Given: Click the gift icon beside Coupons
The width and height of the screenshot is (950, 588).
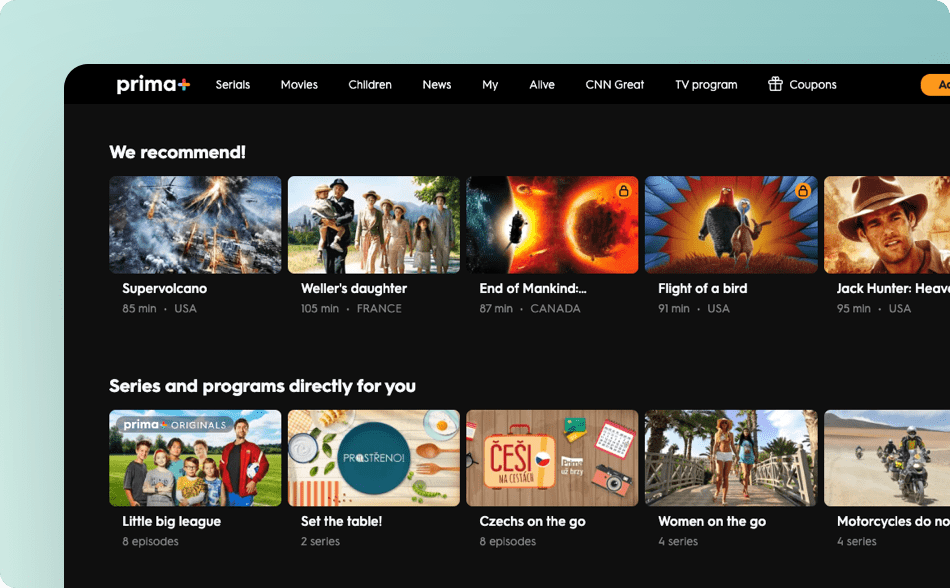Looking at the screenshot, I should tap(775, 84).
